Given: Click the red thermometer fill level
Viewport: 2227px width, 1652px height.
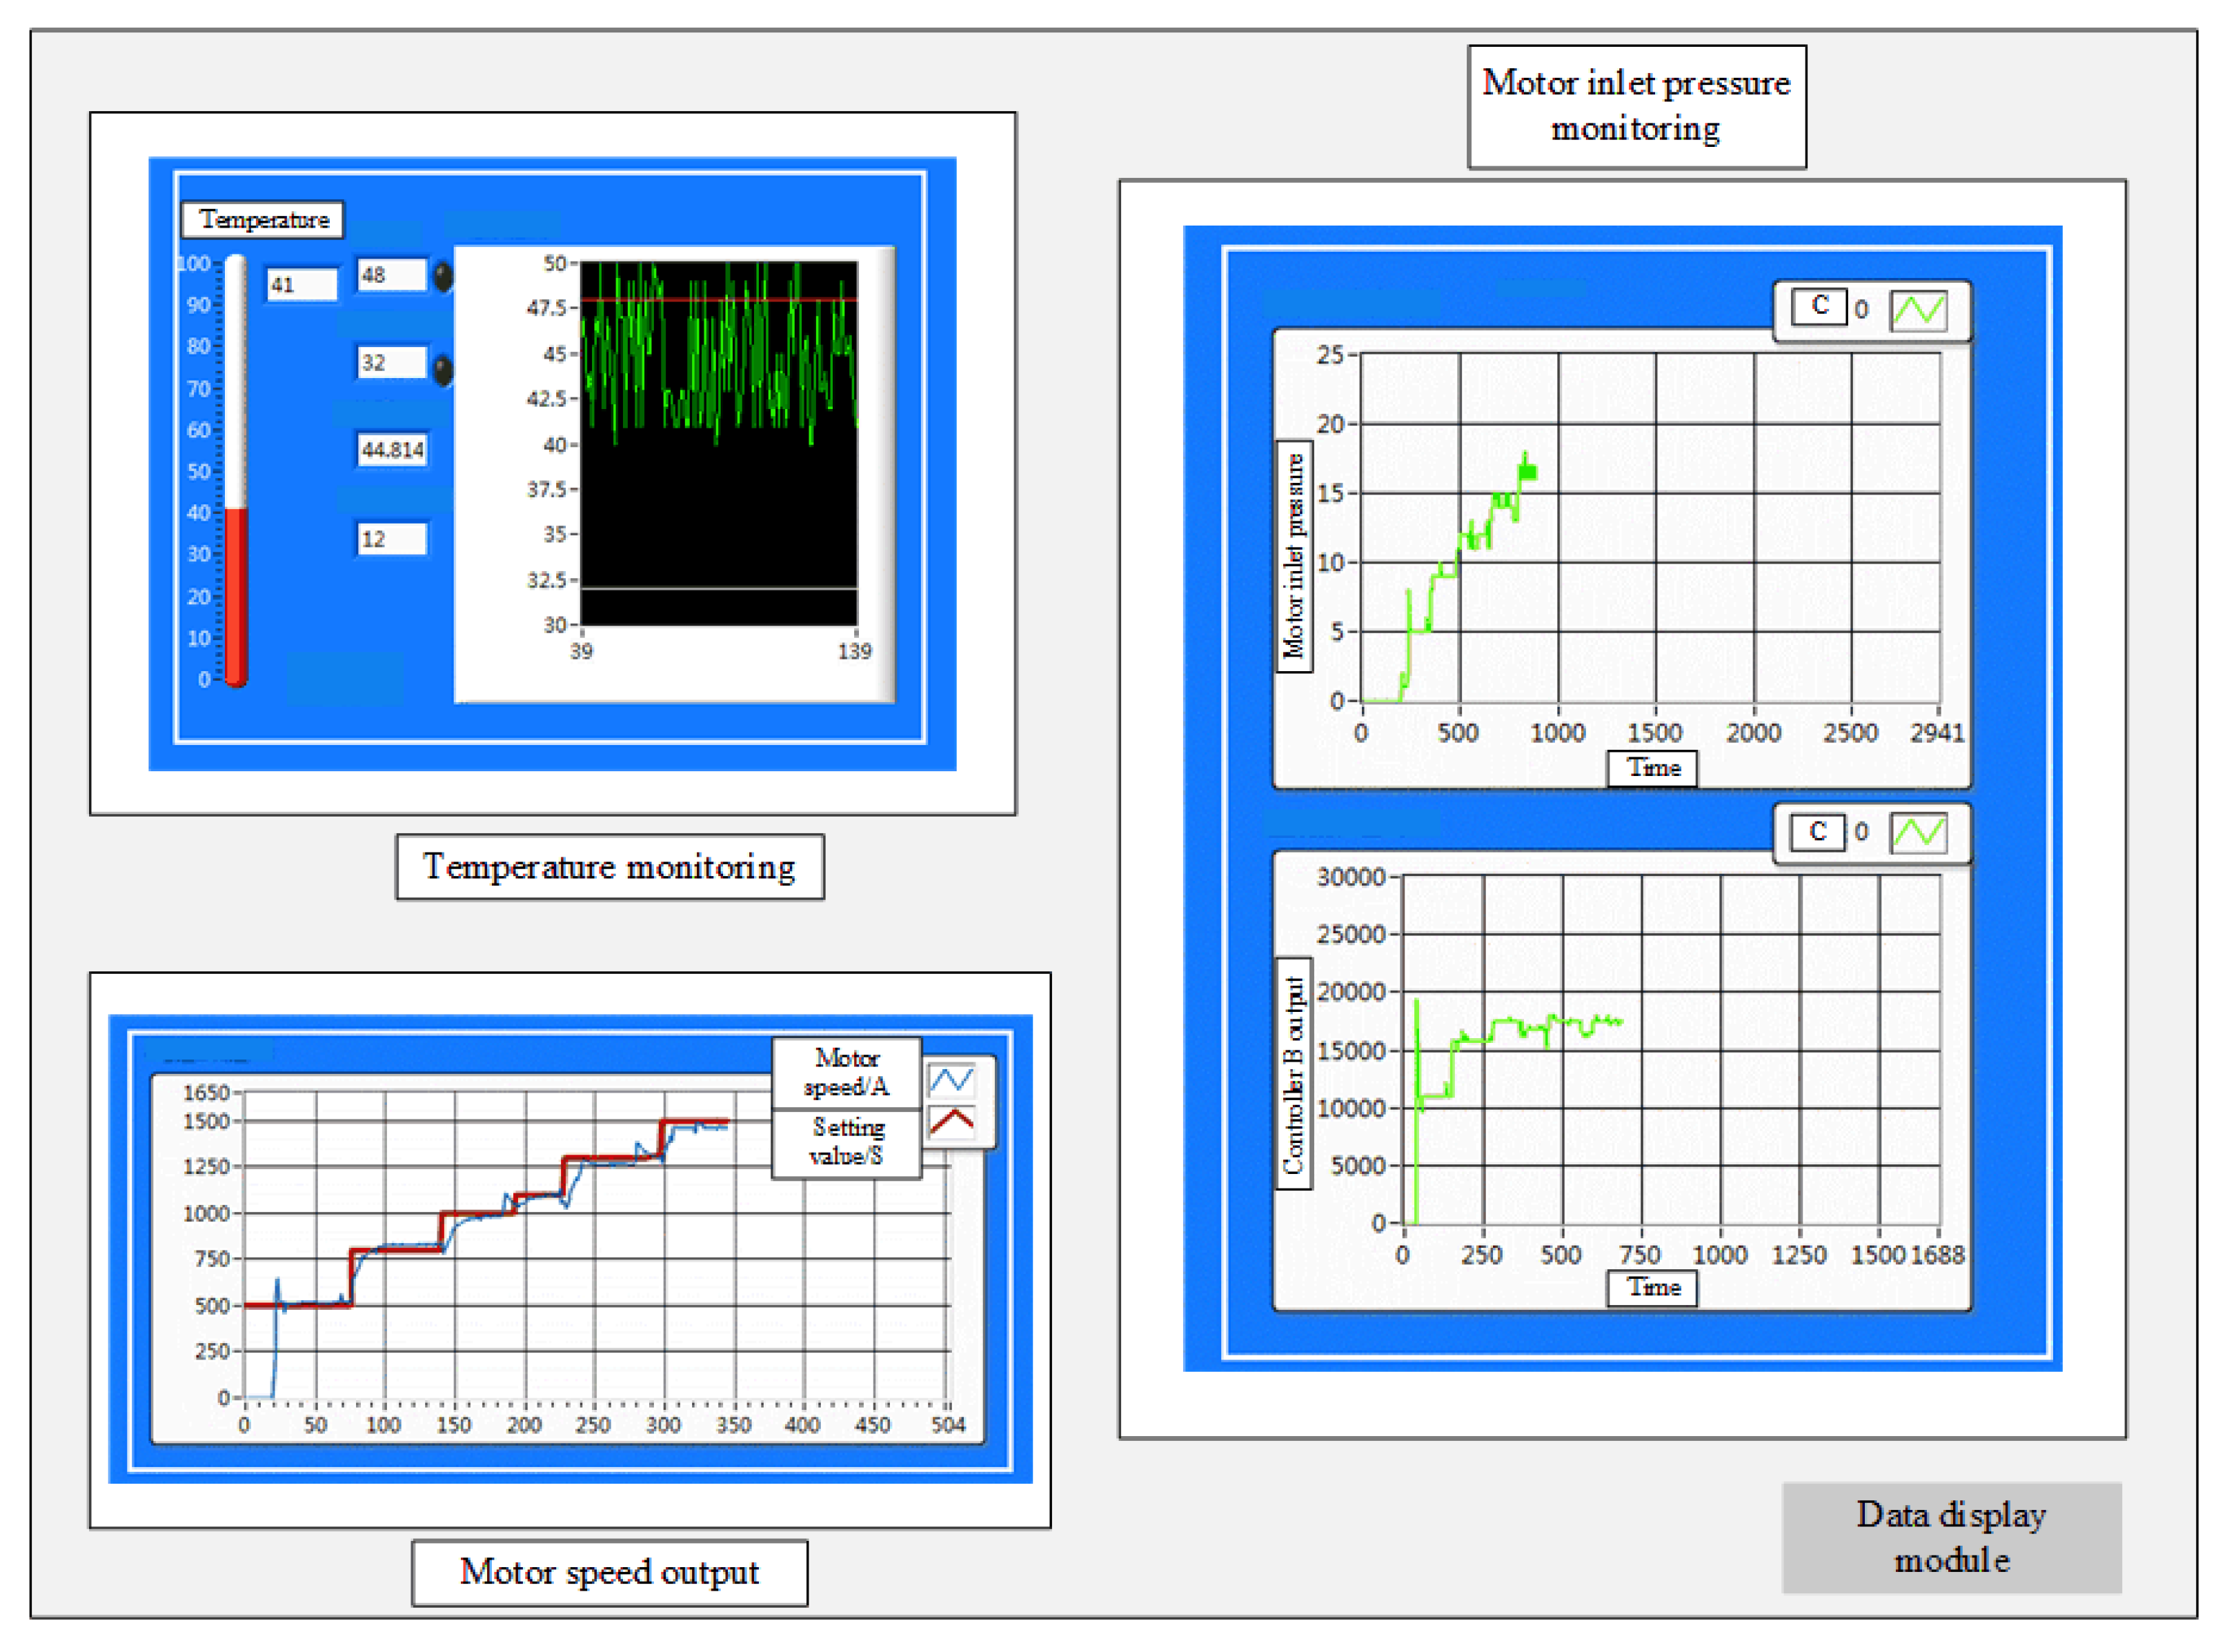Looking at the screenshot, I should (x=236, y=595).
